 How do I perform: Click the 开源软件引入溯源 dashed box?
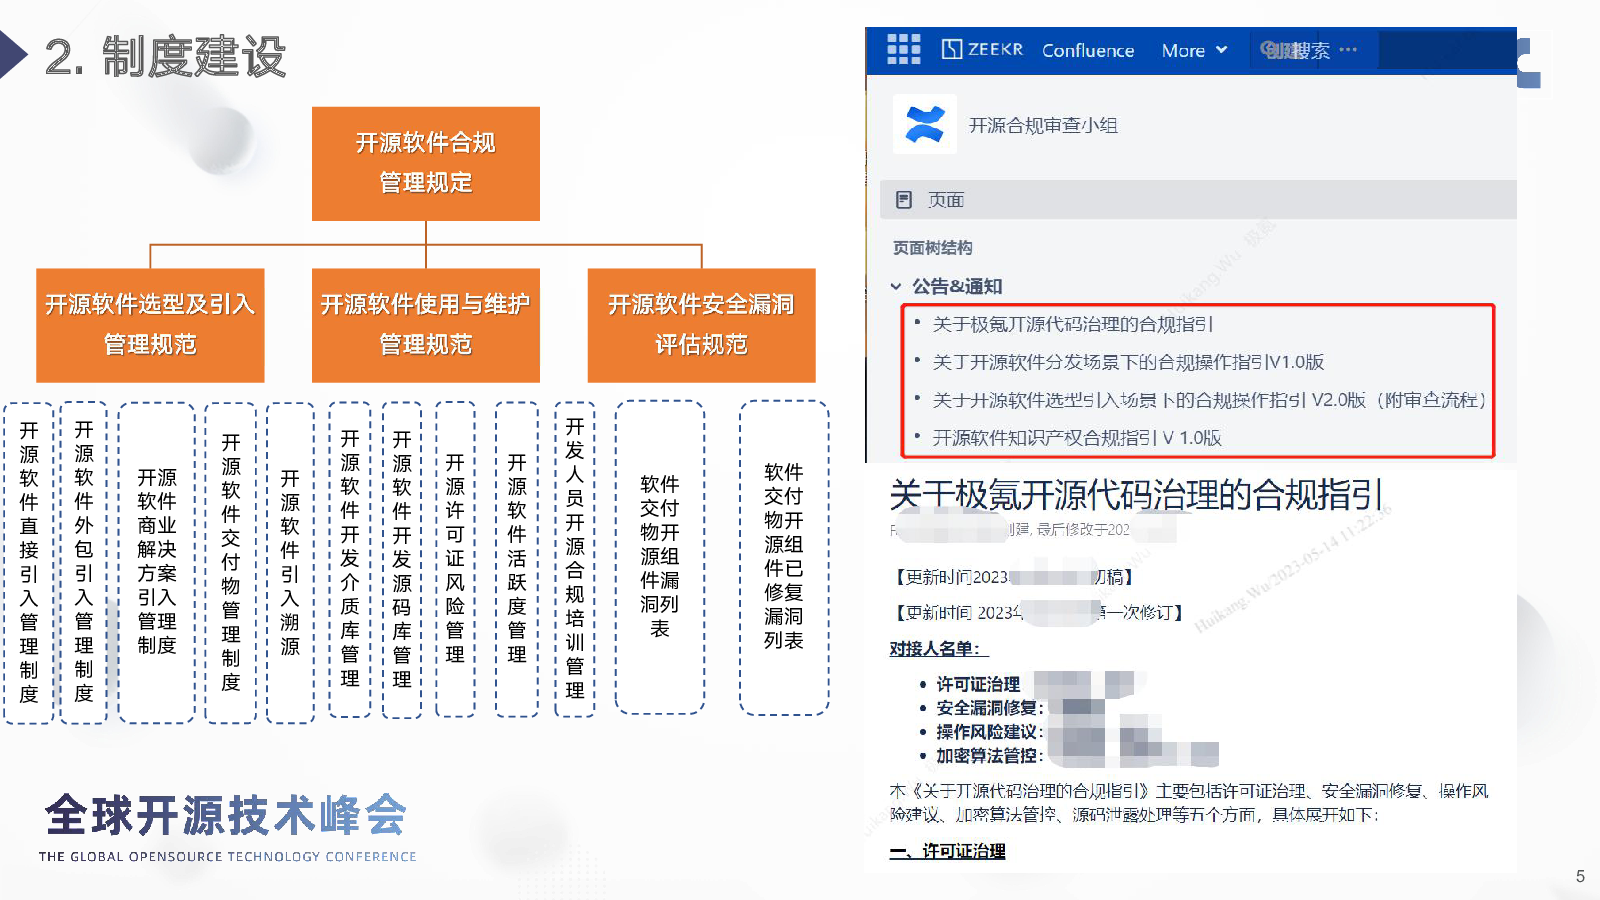(x=290, y=562)
